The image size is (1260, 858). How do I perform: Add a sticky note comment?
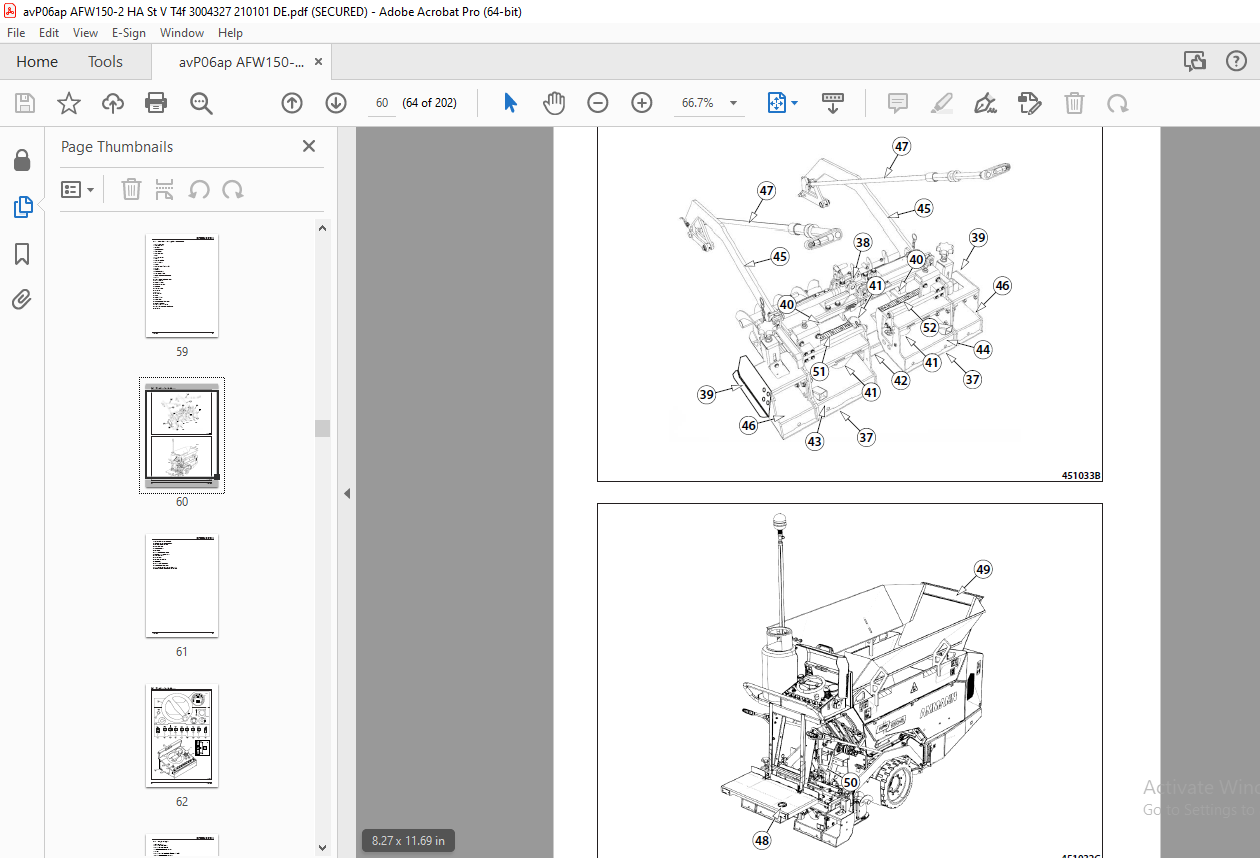(x=898, y=103)
